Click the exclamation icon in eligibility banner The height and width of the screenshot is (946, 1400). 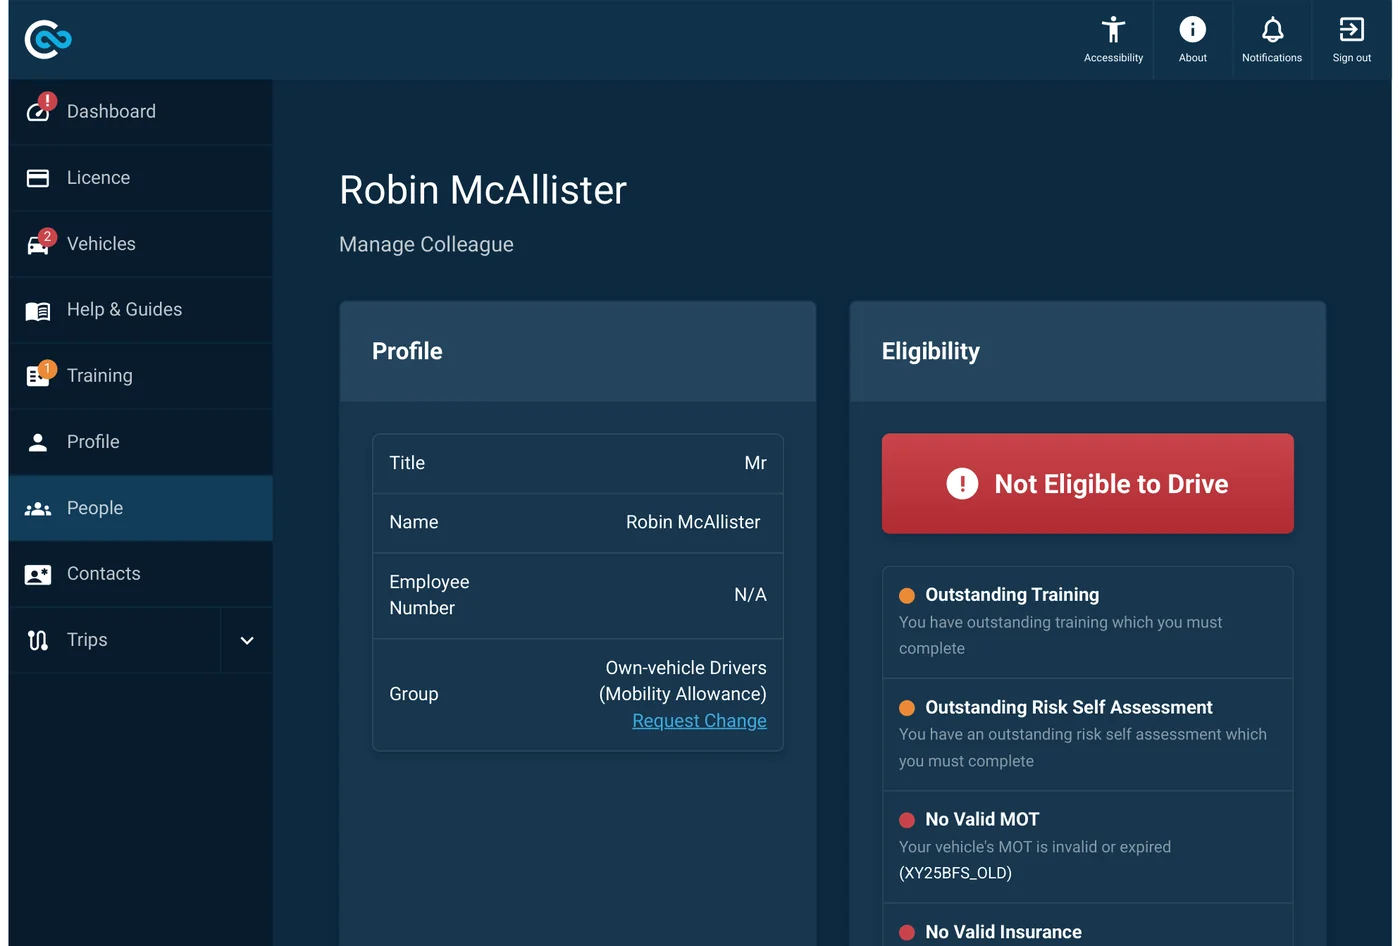[x=962, y=484]
